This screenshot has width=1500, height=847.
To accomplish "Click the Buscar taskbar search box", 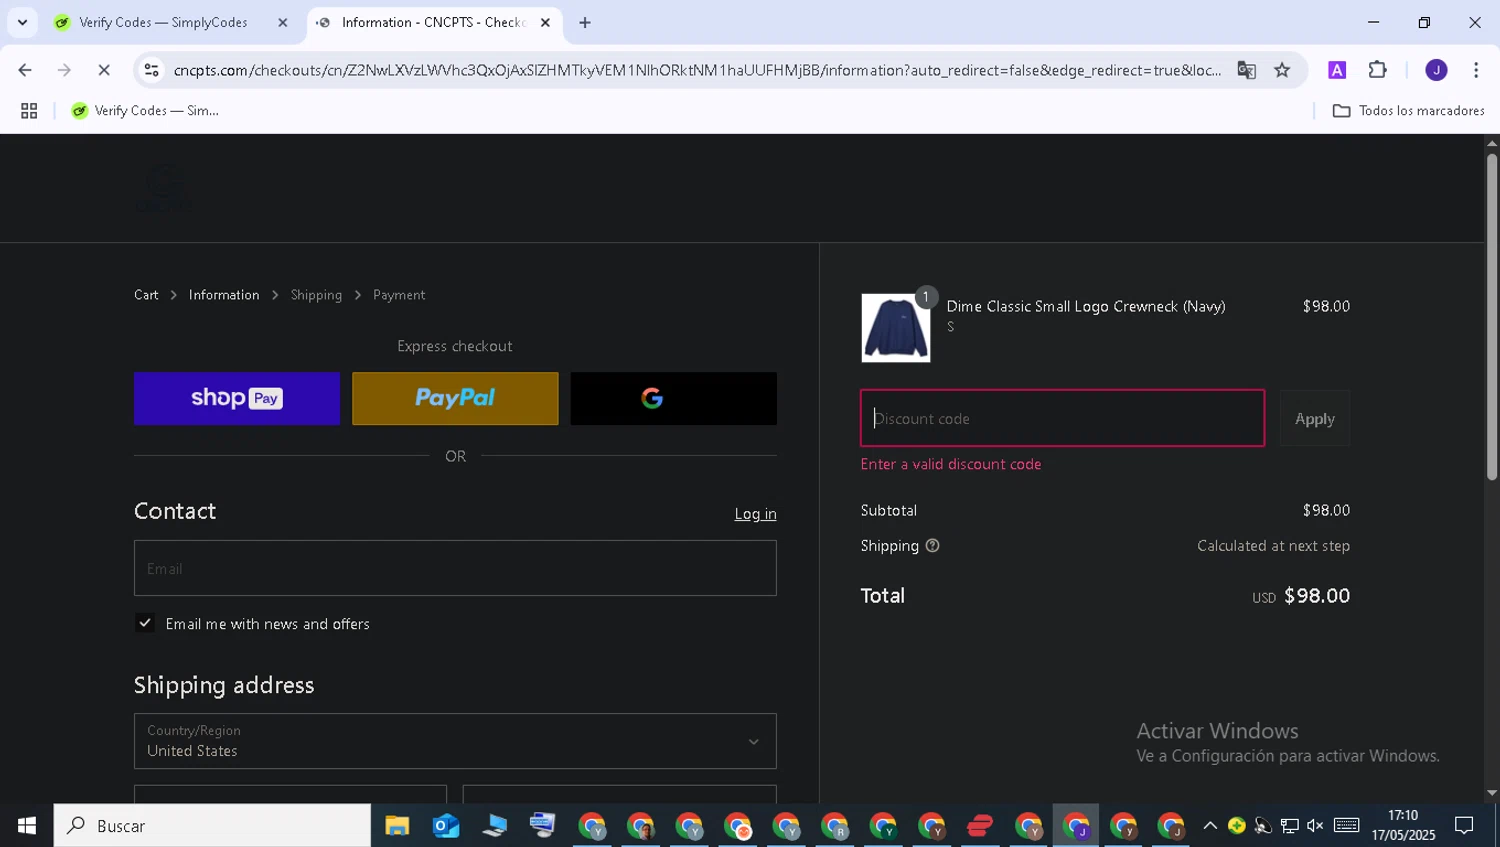I will pos(212,826).
